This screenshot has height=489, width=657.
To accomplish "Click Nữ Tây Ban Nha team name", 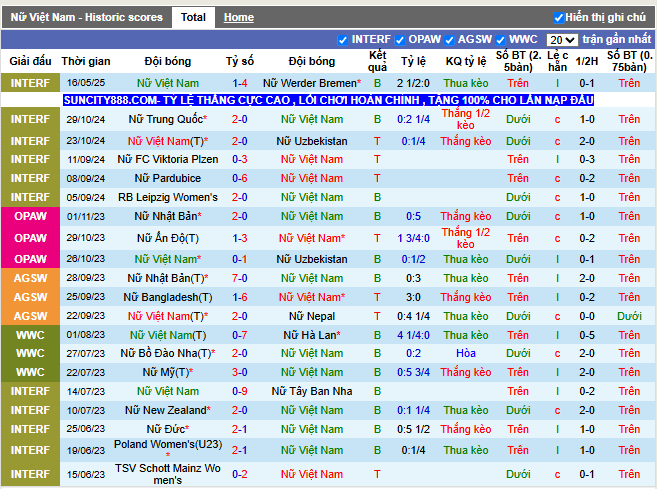I will click(x=312, y=391).
